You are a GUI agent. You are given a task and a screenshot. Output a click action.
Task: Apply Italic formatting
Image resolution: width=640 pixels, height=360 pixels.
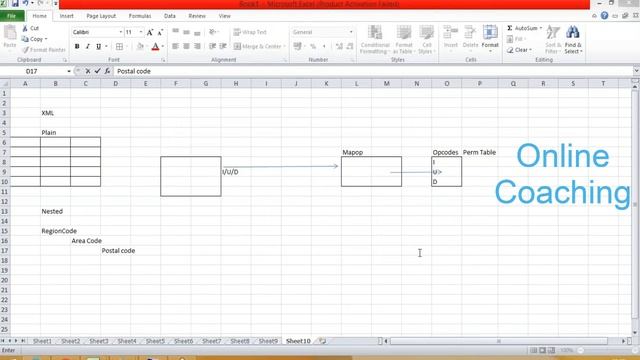(x=87, y=47)
